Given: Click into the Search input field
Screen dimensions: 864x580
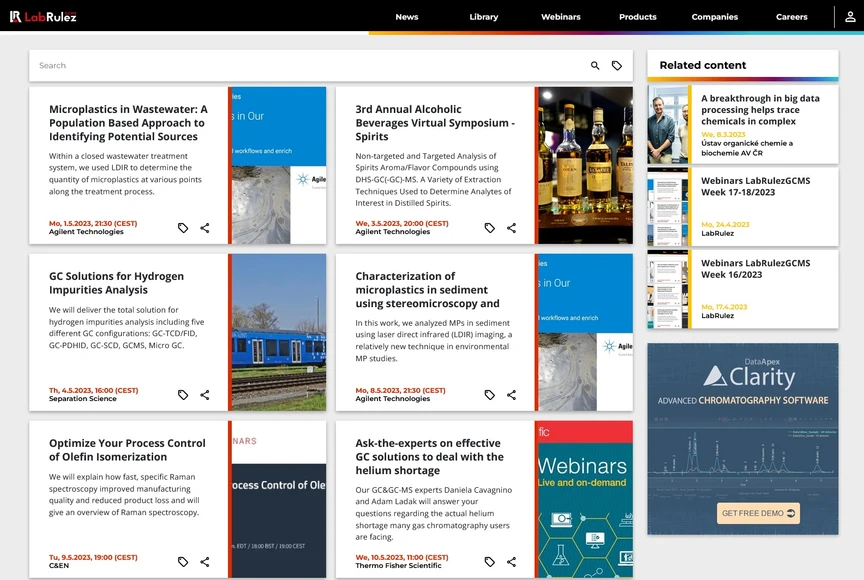Looking at the screenshot, I should pos(309,66).
